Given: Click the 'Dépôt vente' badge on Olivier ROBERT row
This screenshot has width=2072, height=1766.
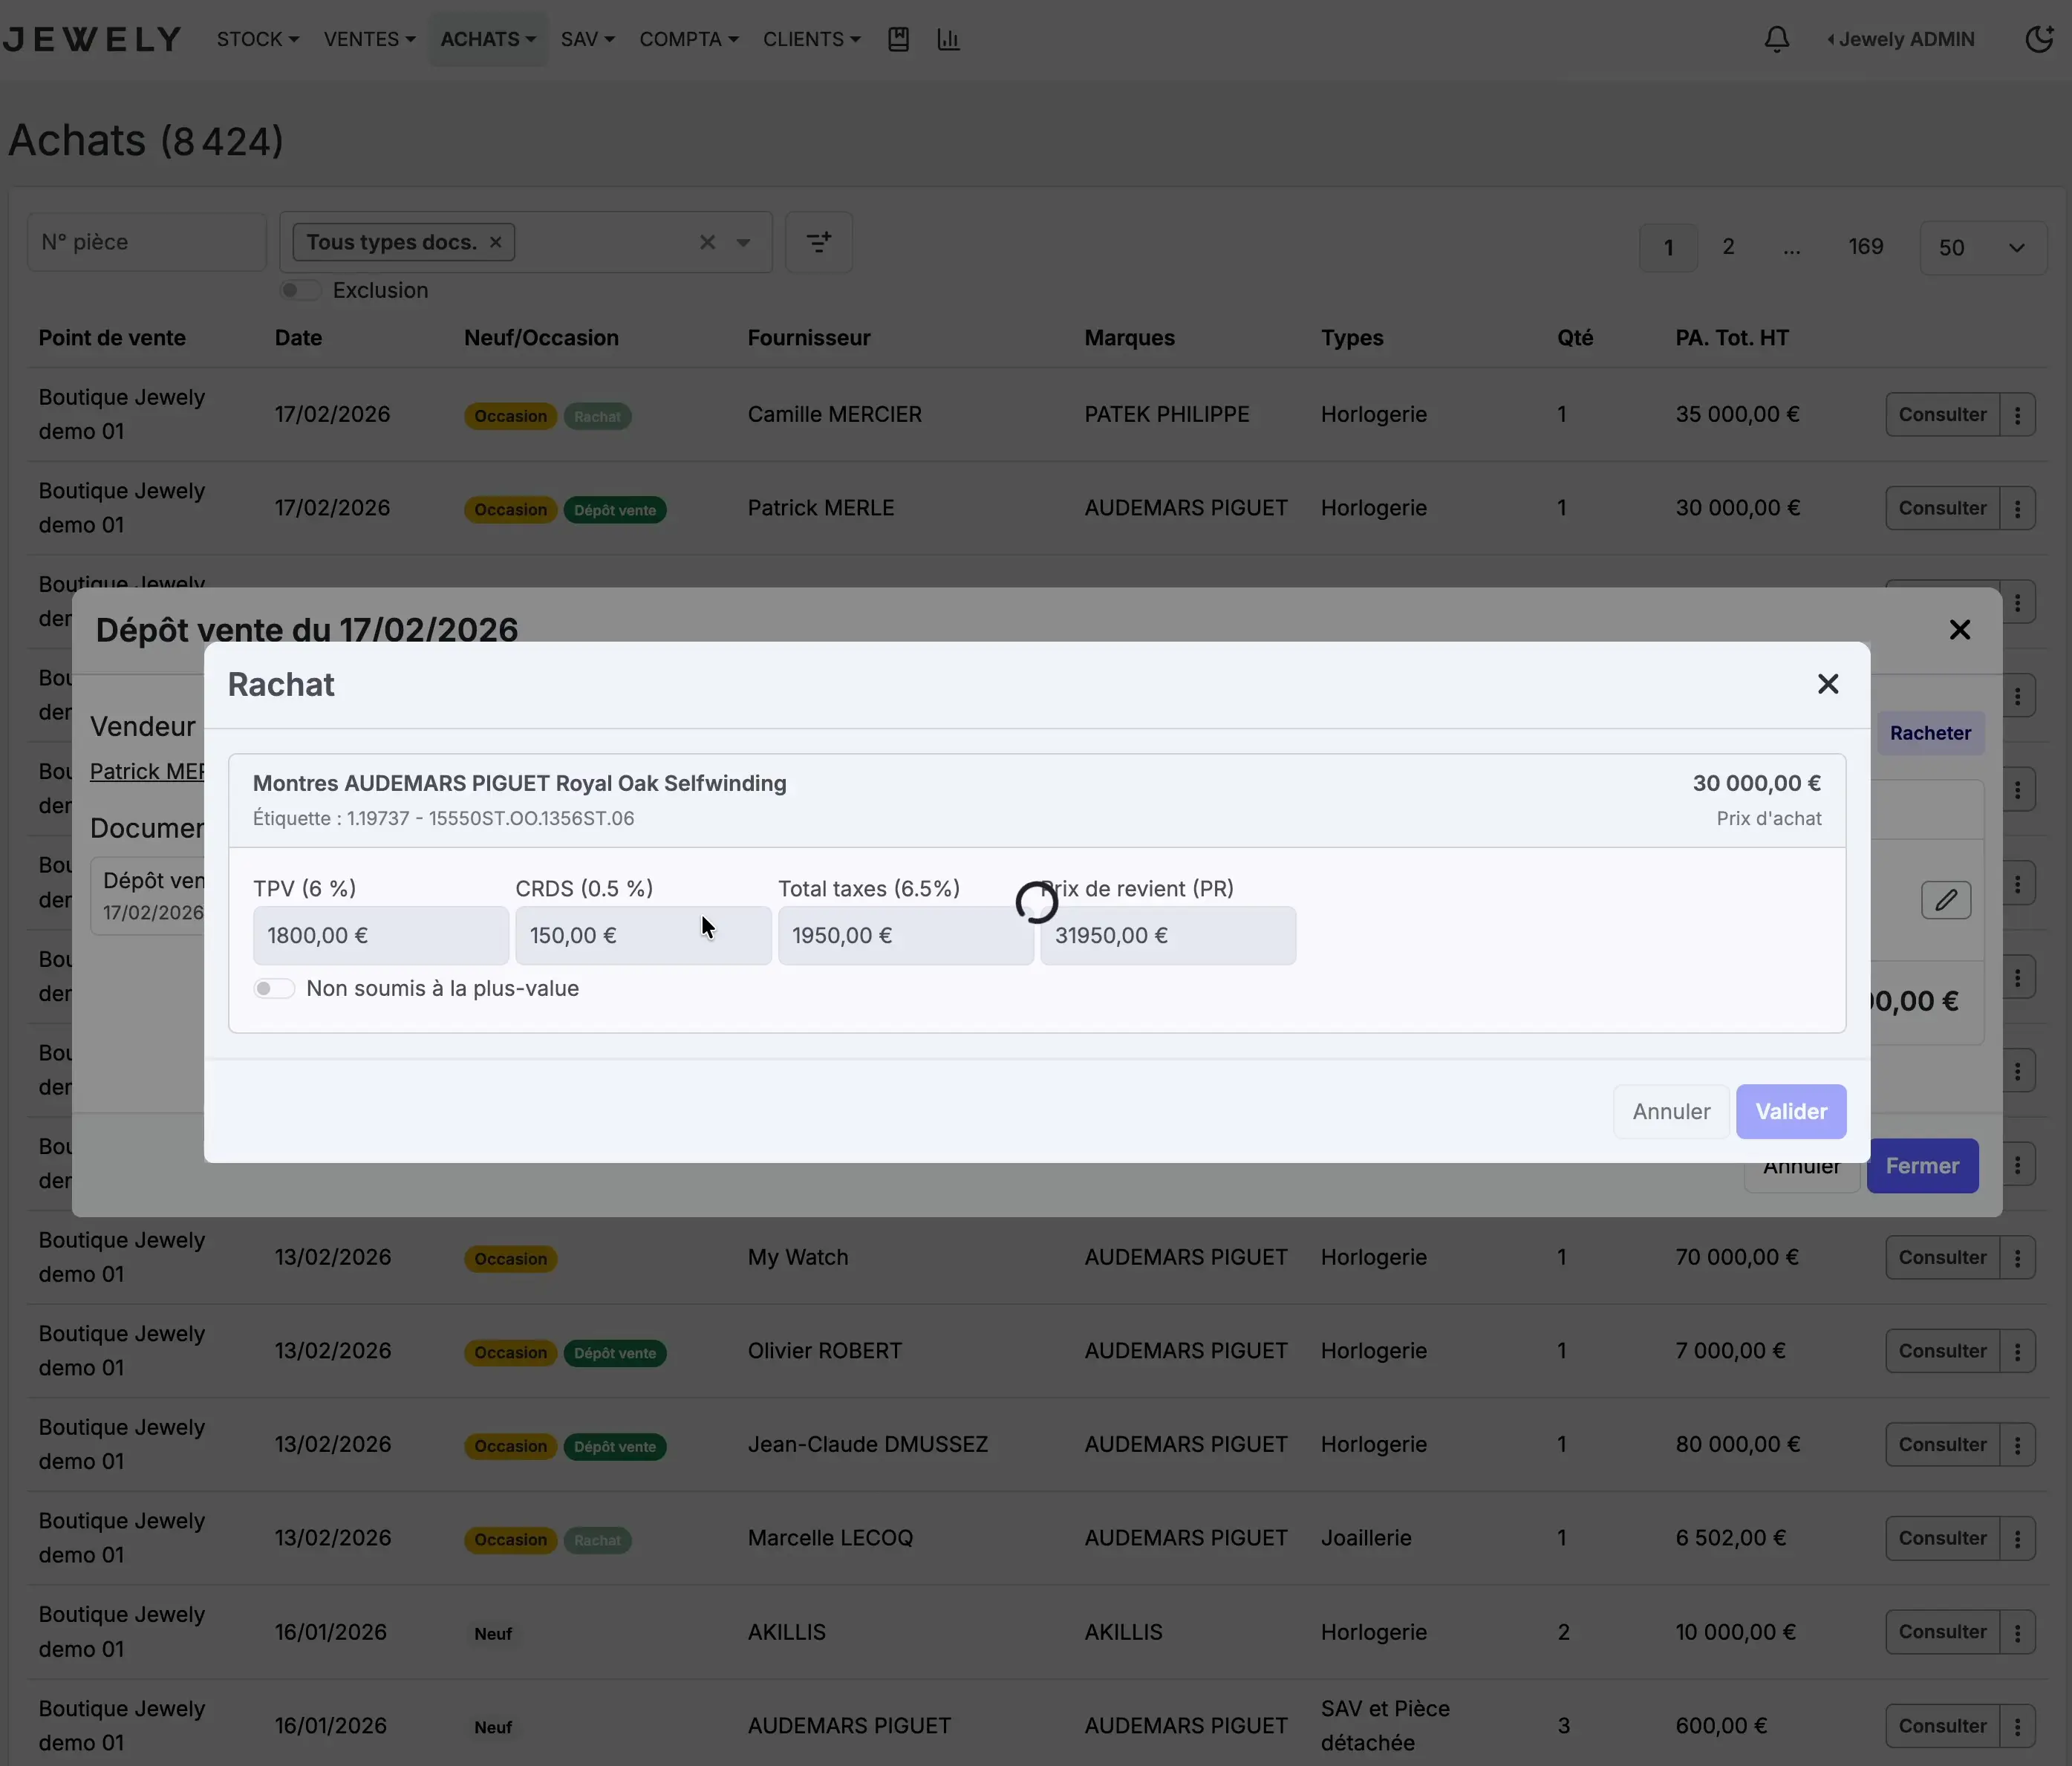Looking at the screenshot, I should (x=615, y=1352).
